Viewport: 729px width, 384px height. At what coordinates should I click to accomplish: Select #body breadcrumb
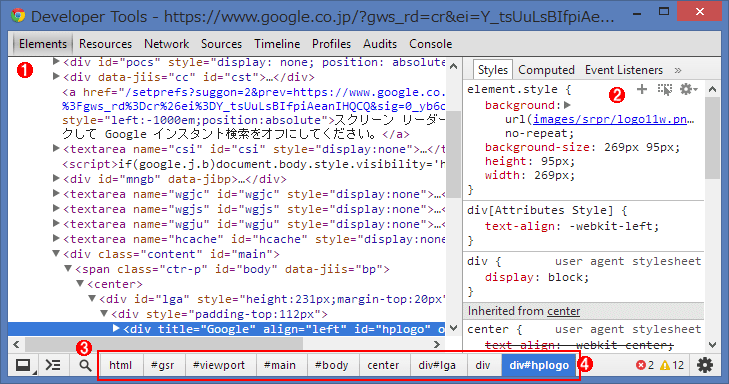[331, 365]
